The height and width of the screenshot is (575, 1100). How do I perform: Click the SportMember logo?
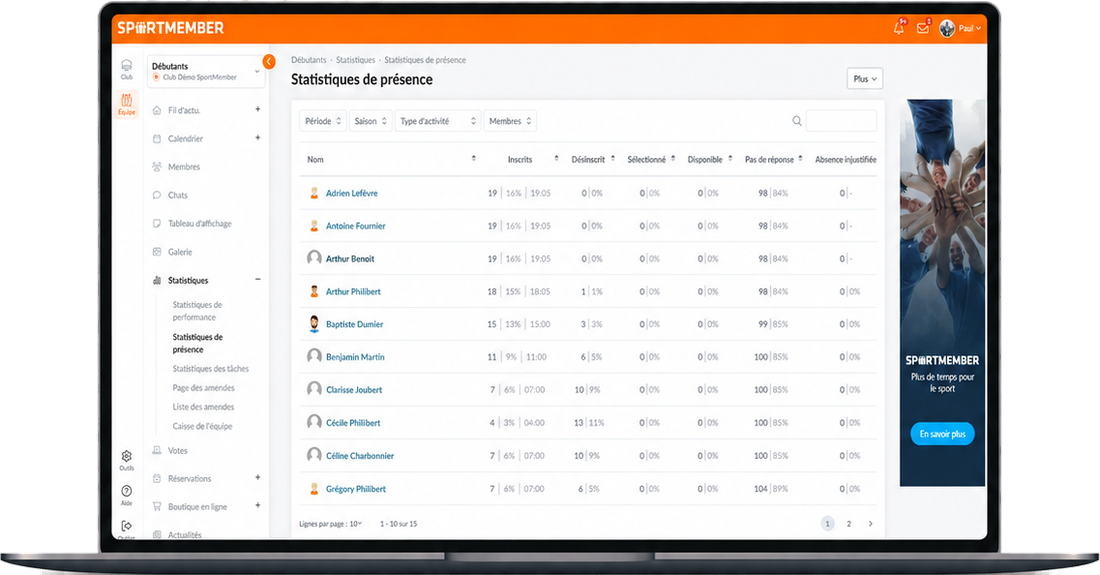tap(170, 28)
